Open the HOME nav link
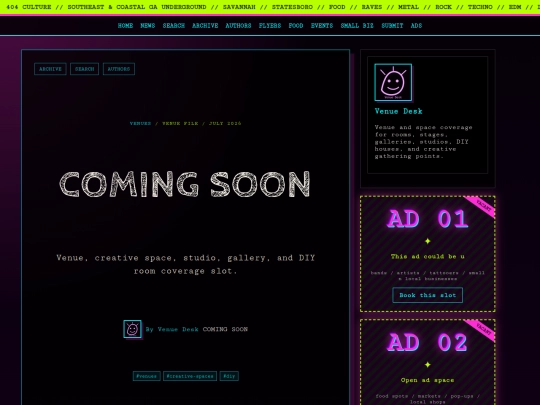This screenshot has height=405, width=540. tap(125, 25)
